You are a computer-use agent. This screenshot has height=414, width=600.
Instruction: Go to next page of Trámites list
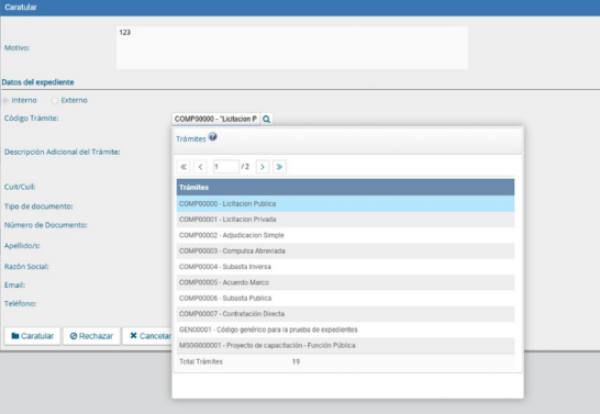point(262,166)
